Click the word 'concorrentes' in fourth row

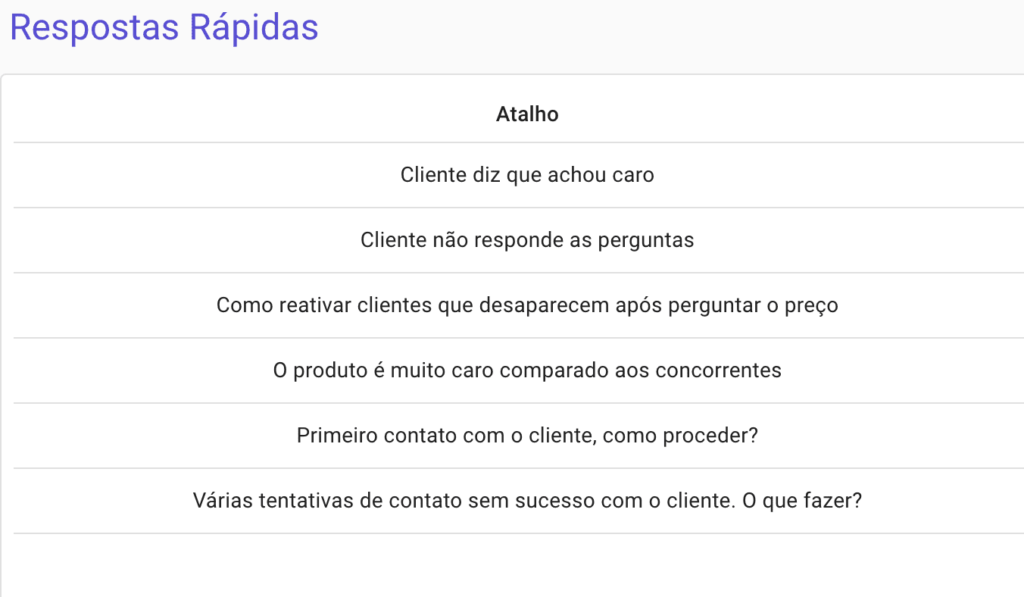tap(718, 370)
